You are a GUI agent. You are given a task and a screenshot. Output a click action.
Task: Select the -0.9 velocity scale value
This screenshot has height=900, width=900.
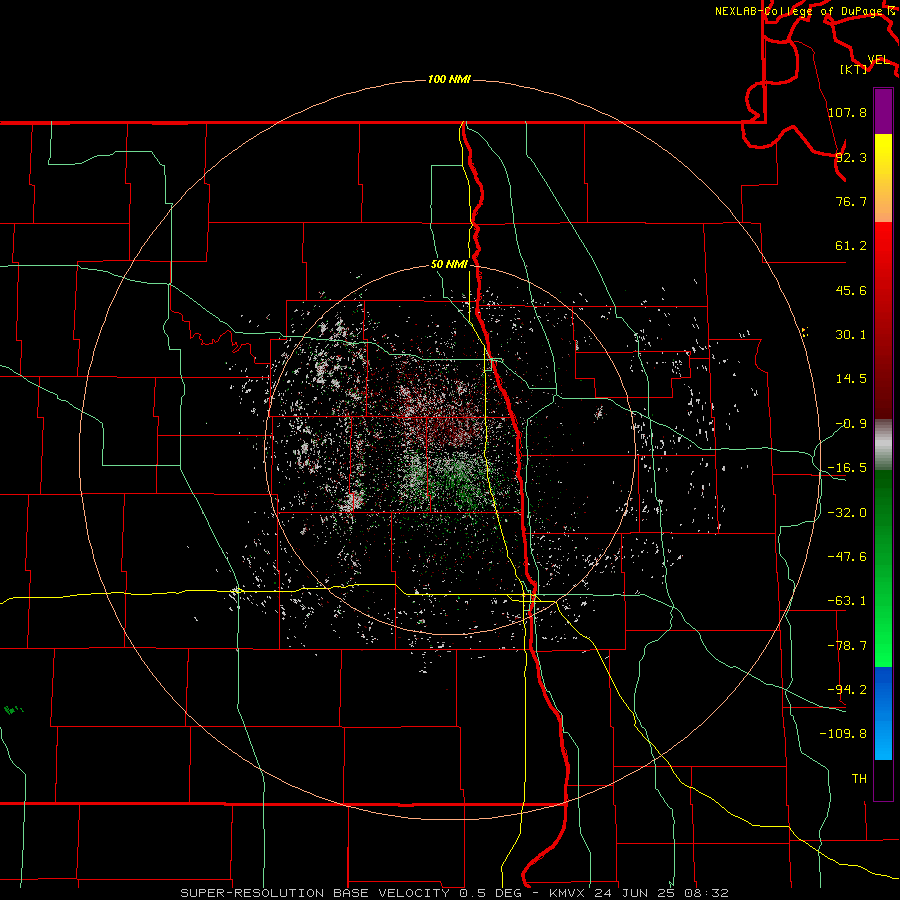coord(851,424)
